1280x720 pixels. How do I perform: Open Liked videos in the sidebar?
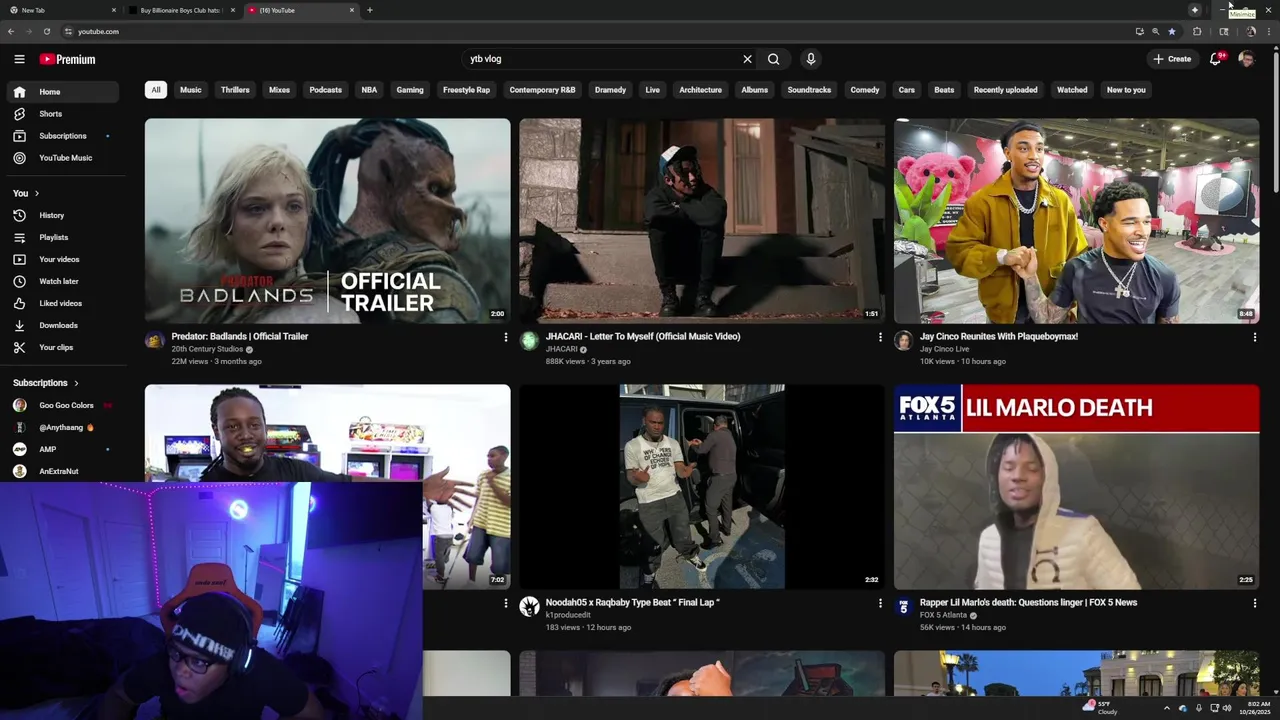click(x=63, y=303)
